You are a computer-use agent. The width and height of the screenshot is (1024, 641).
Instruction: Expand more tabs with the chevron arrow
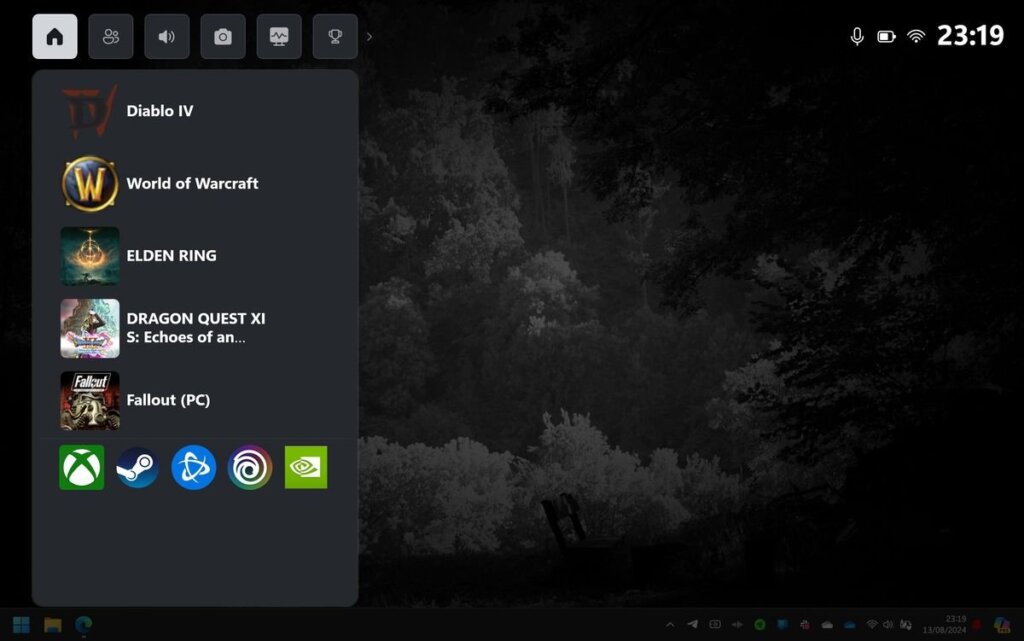point(370,37)
